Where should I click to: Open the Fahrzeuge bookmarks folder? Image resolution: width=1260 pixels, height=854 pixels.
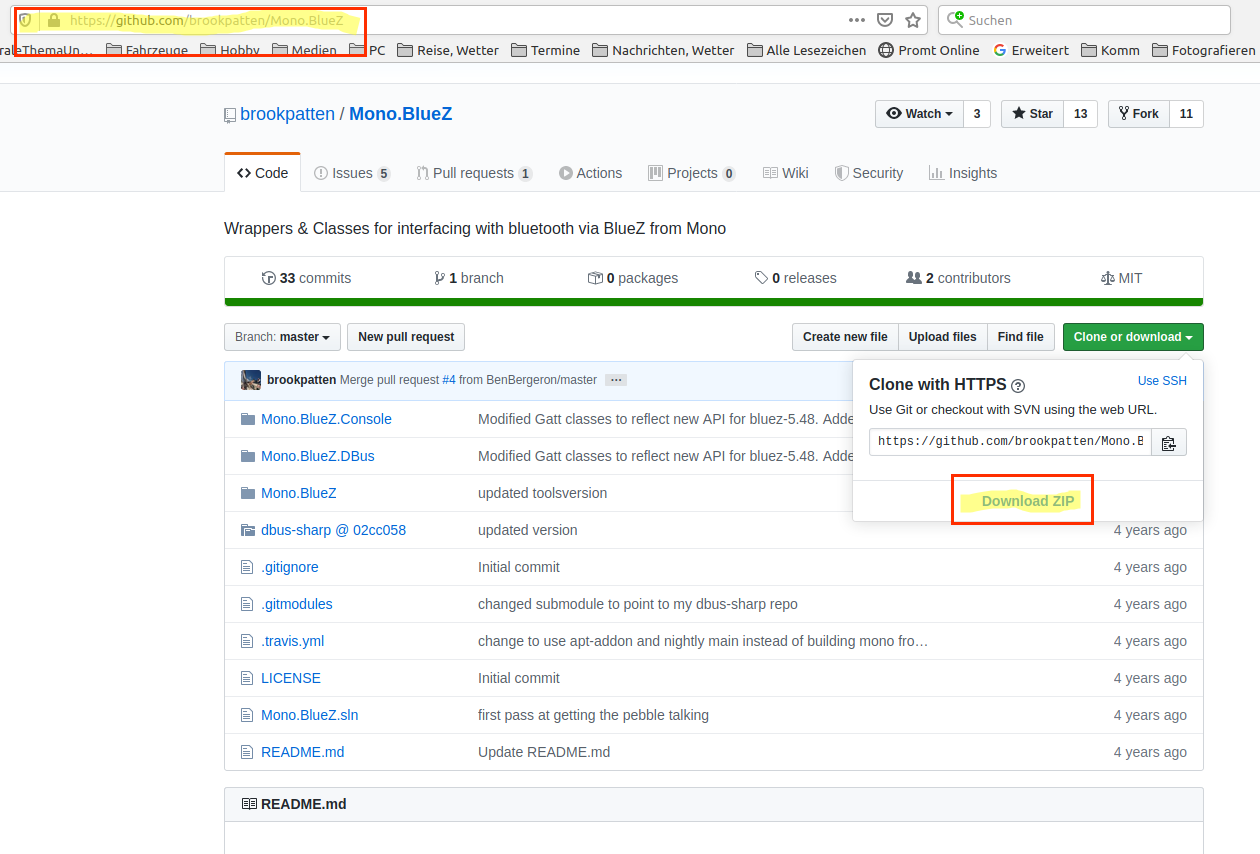coord(147,50)
